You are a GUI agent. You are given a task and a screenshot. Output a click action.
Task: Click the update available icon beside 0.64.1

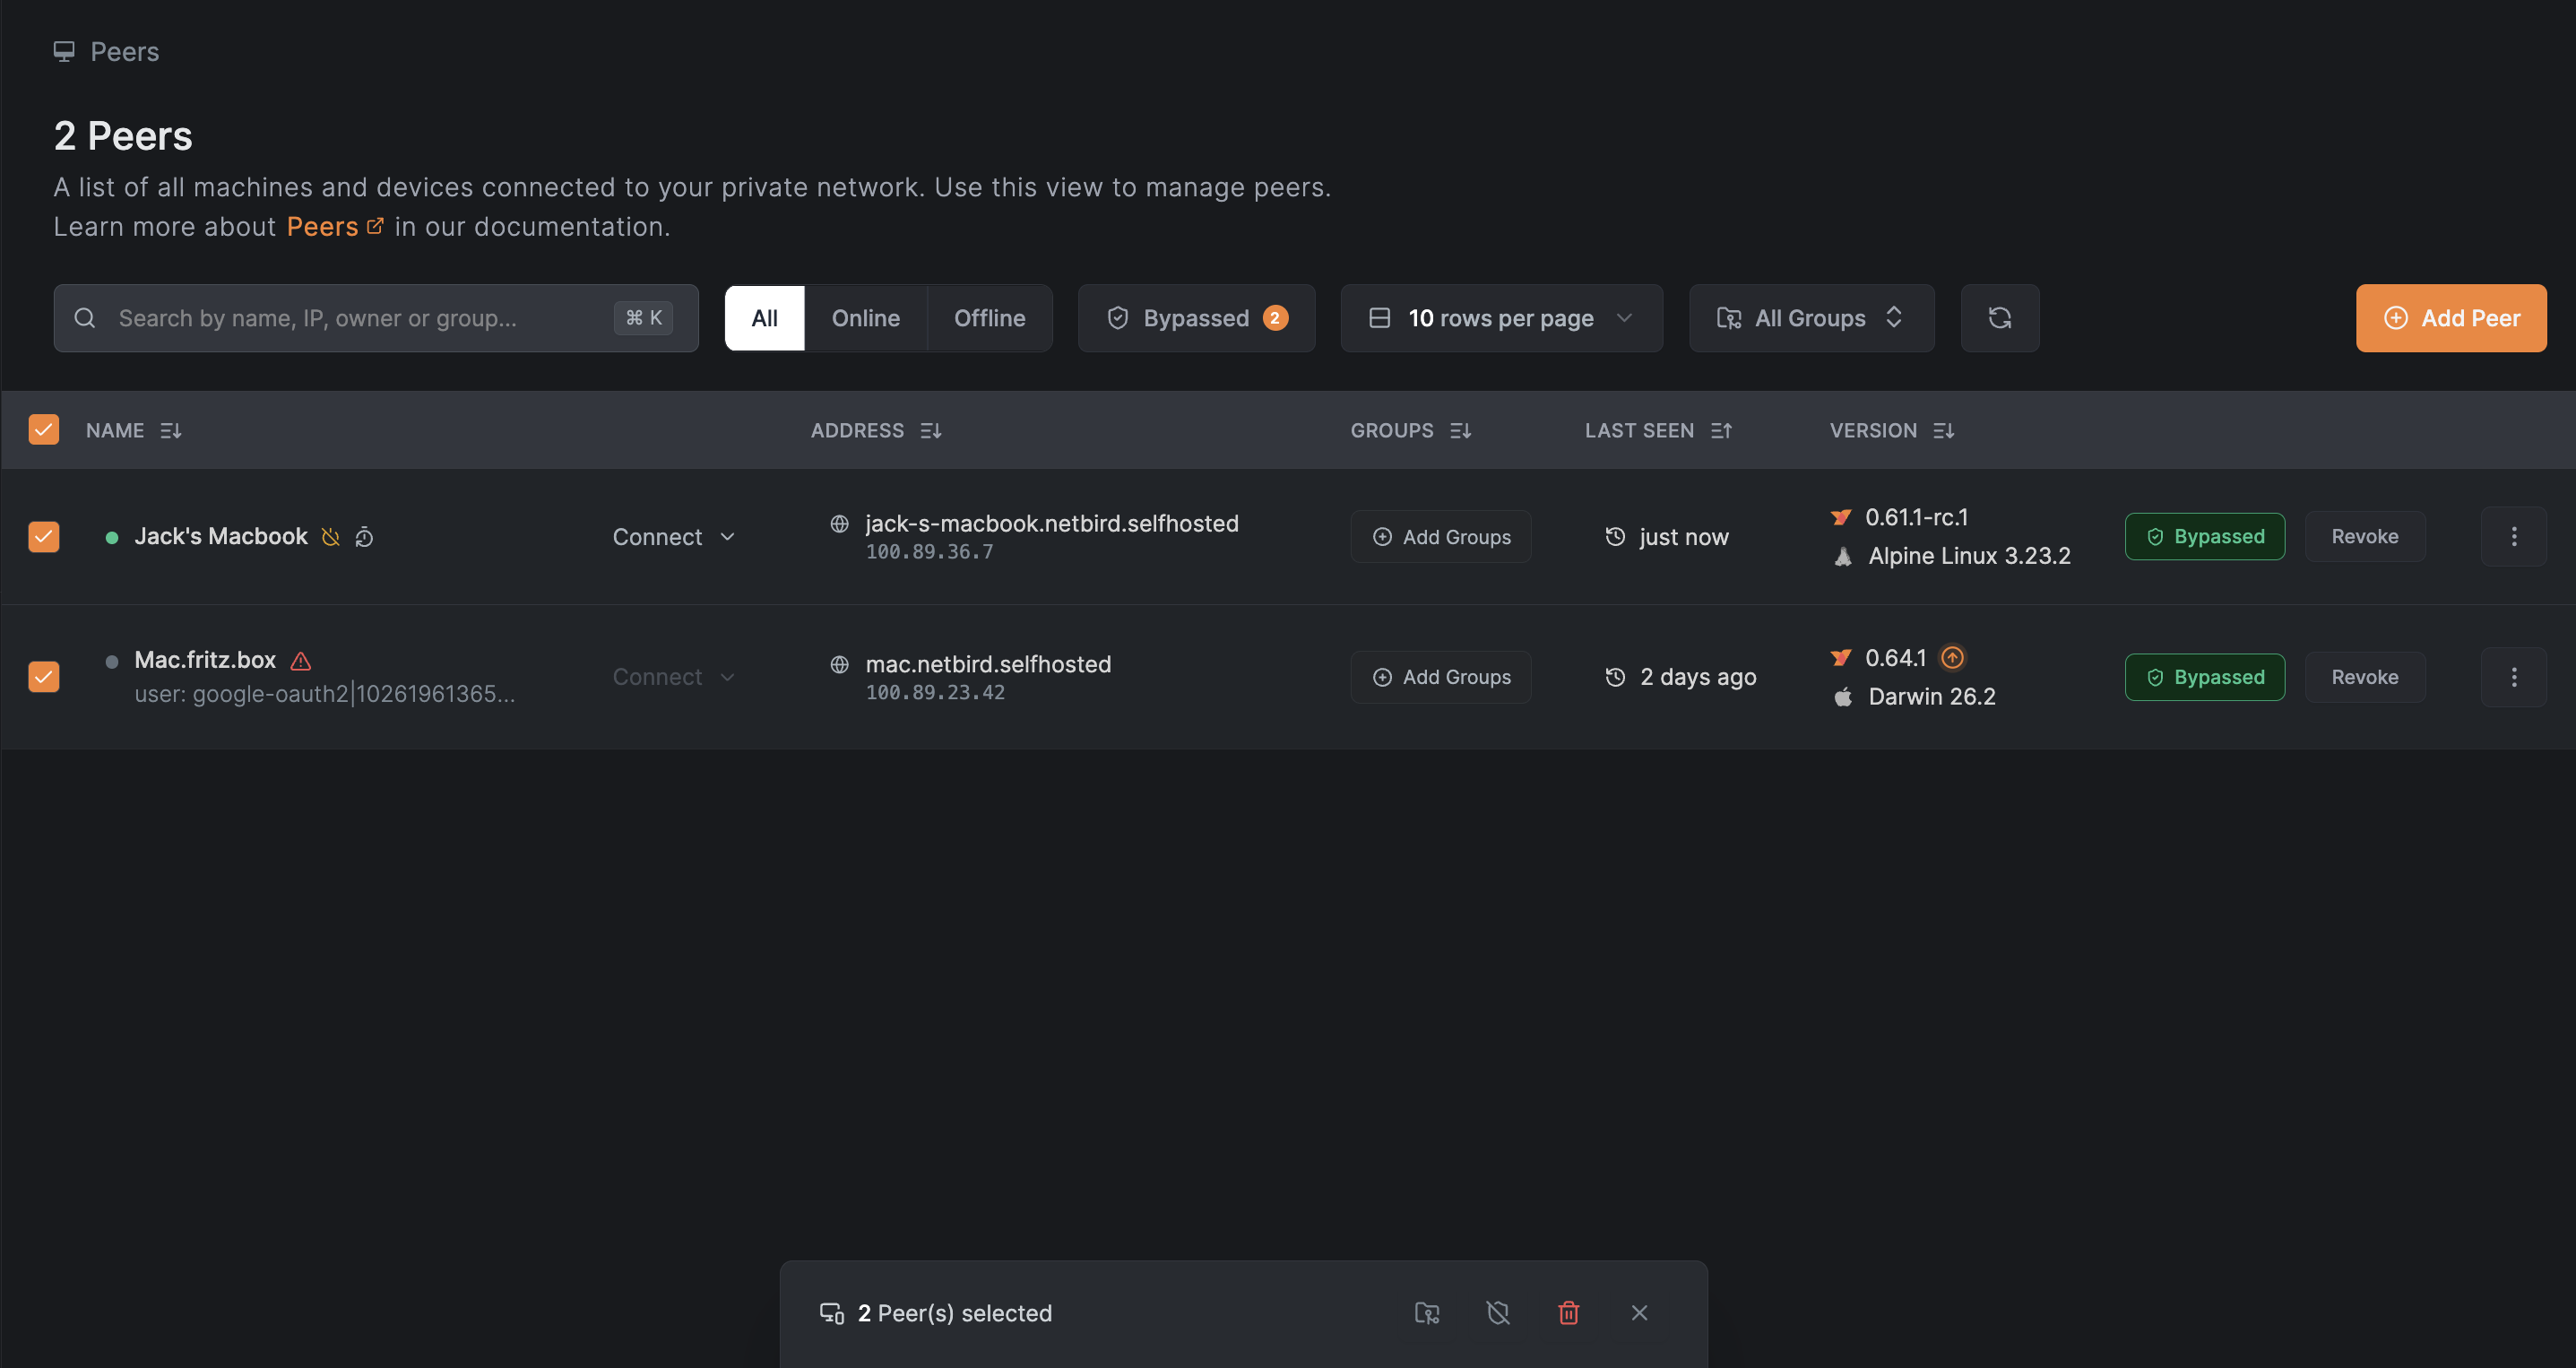point(1952,658)
